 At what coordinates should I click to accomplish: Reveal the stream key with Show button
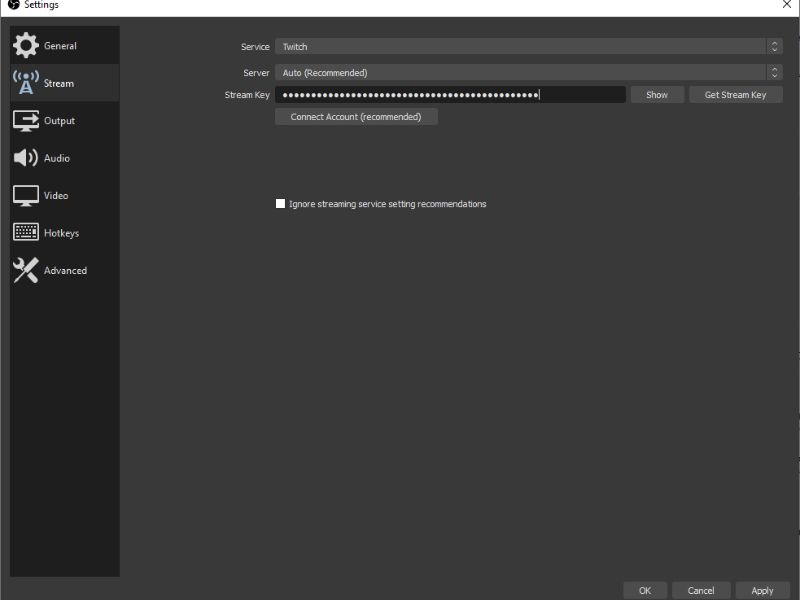(x=657, y=95)
